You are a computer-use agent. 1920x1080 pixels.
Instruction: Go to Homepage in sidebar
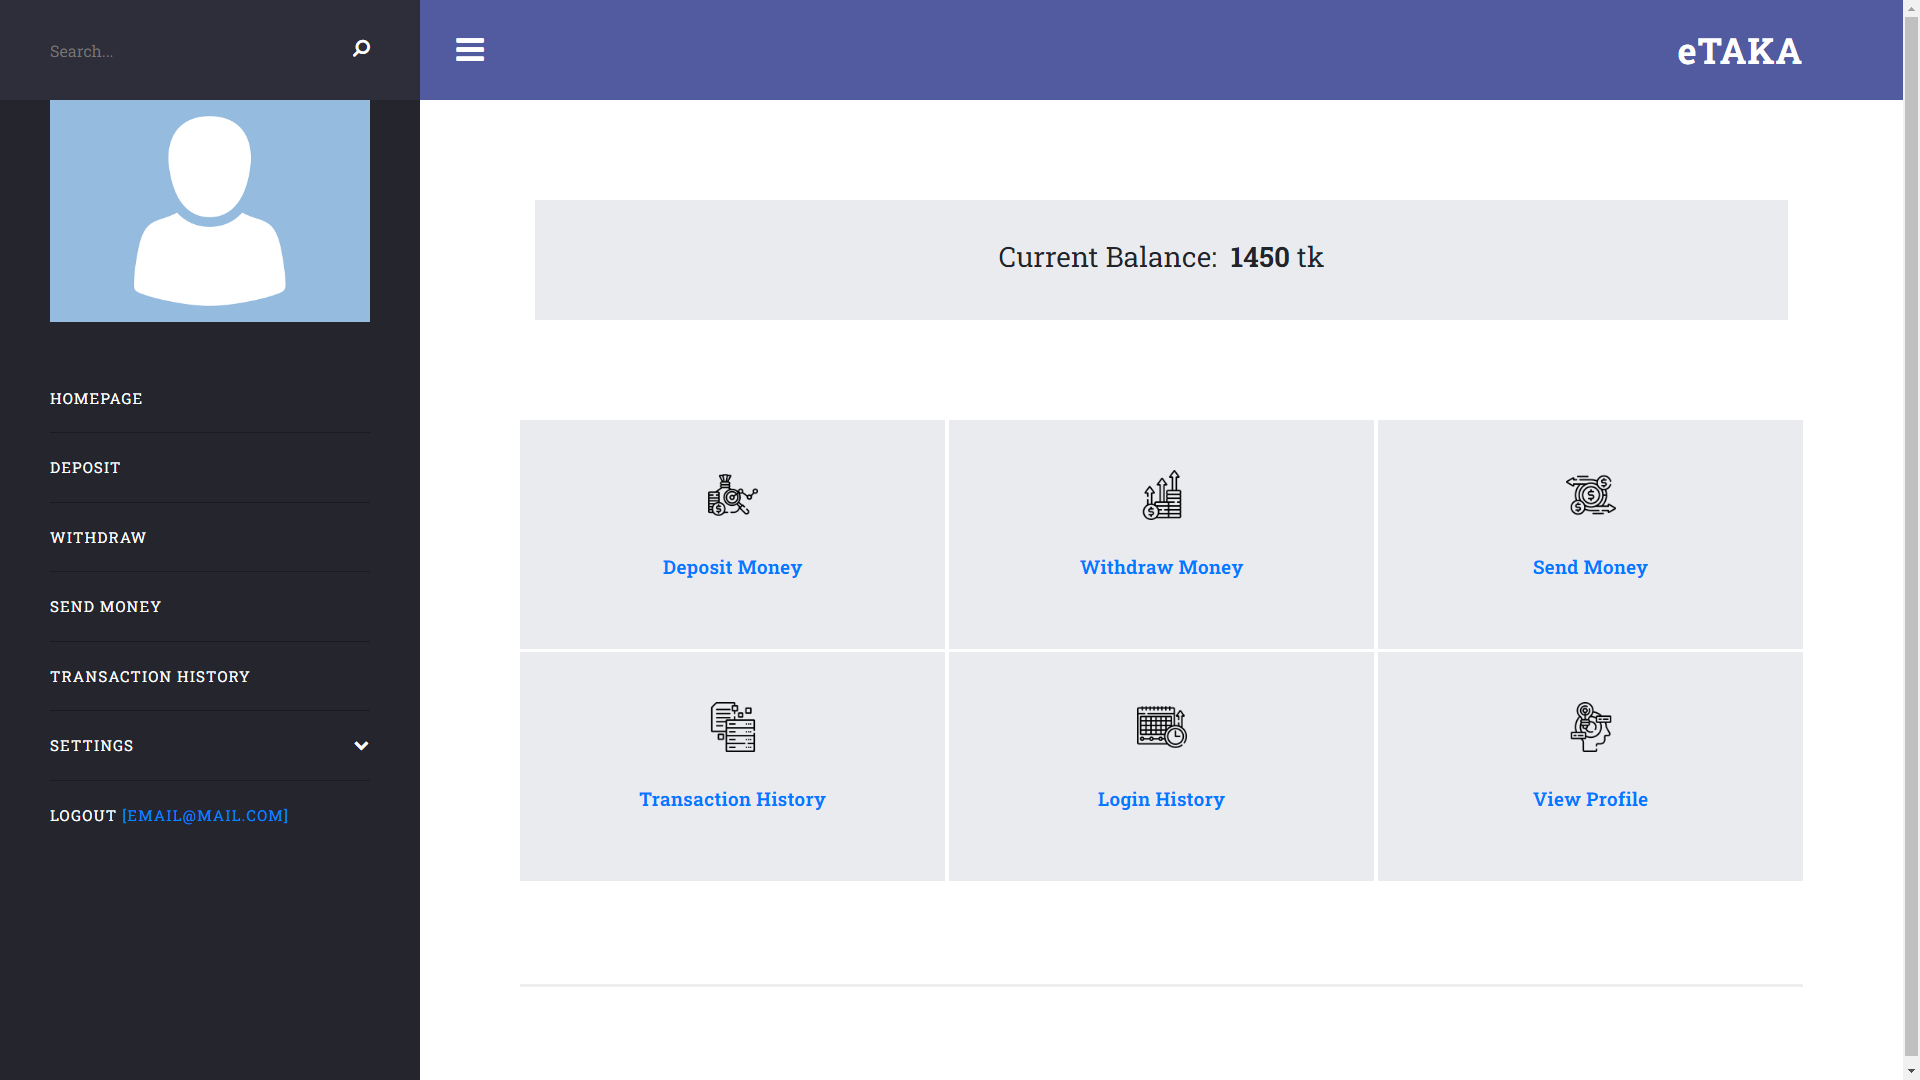coord(96,399)
